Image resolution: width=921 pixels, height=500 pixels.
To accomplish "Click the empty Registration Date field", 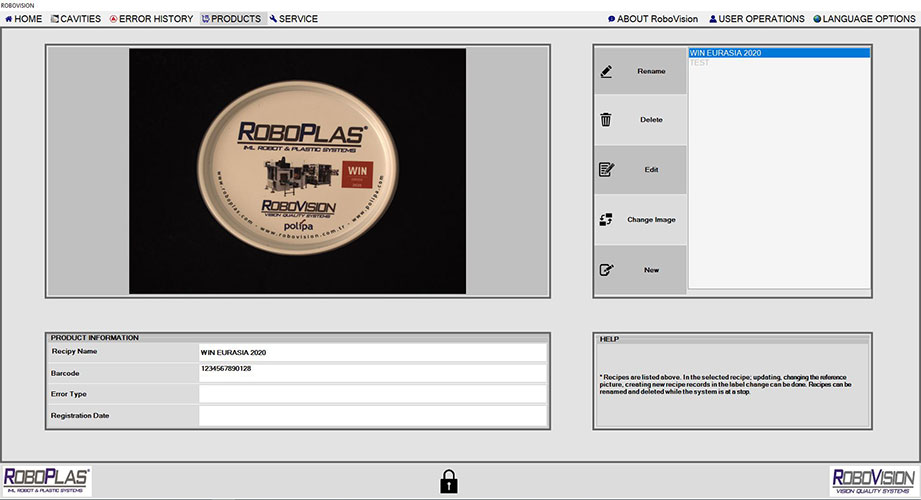I will click(x=372, y=415).
